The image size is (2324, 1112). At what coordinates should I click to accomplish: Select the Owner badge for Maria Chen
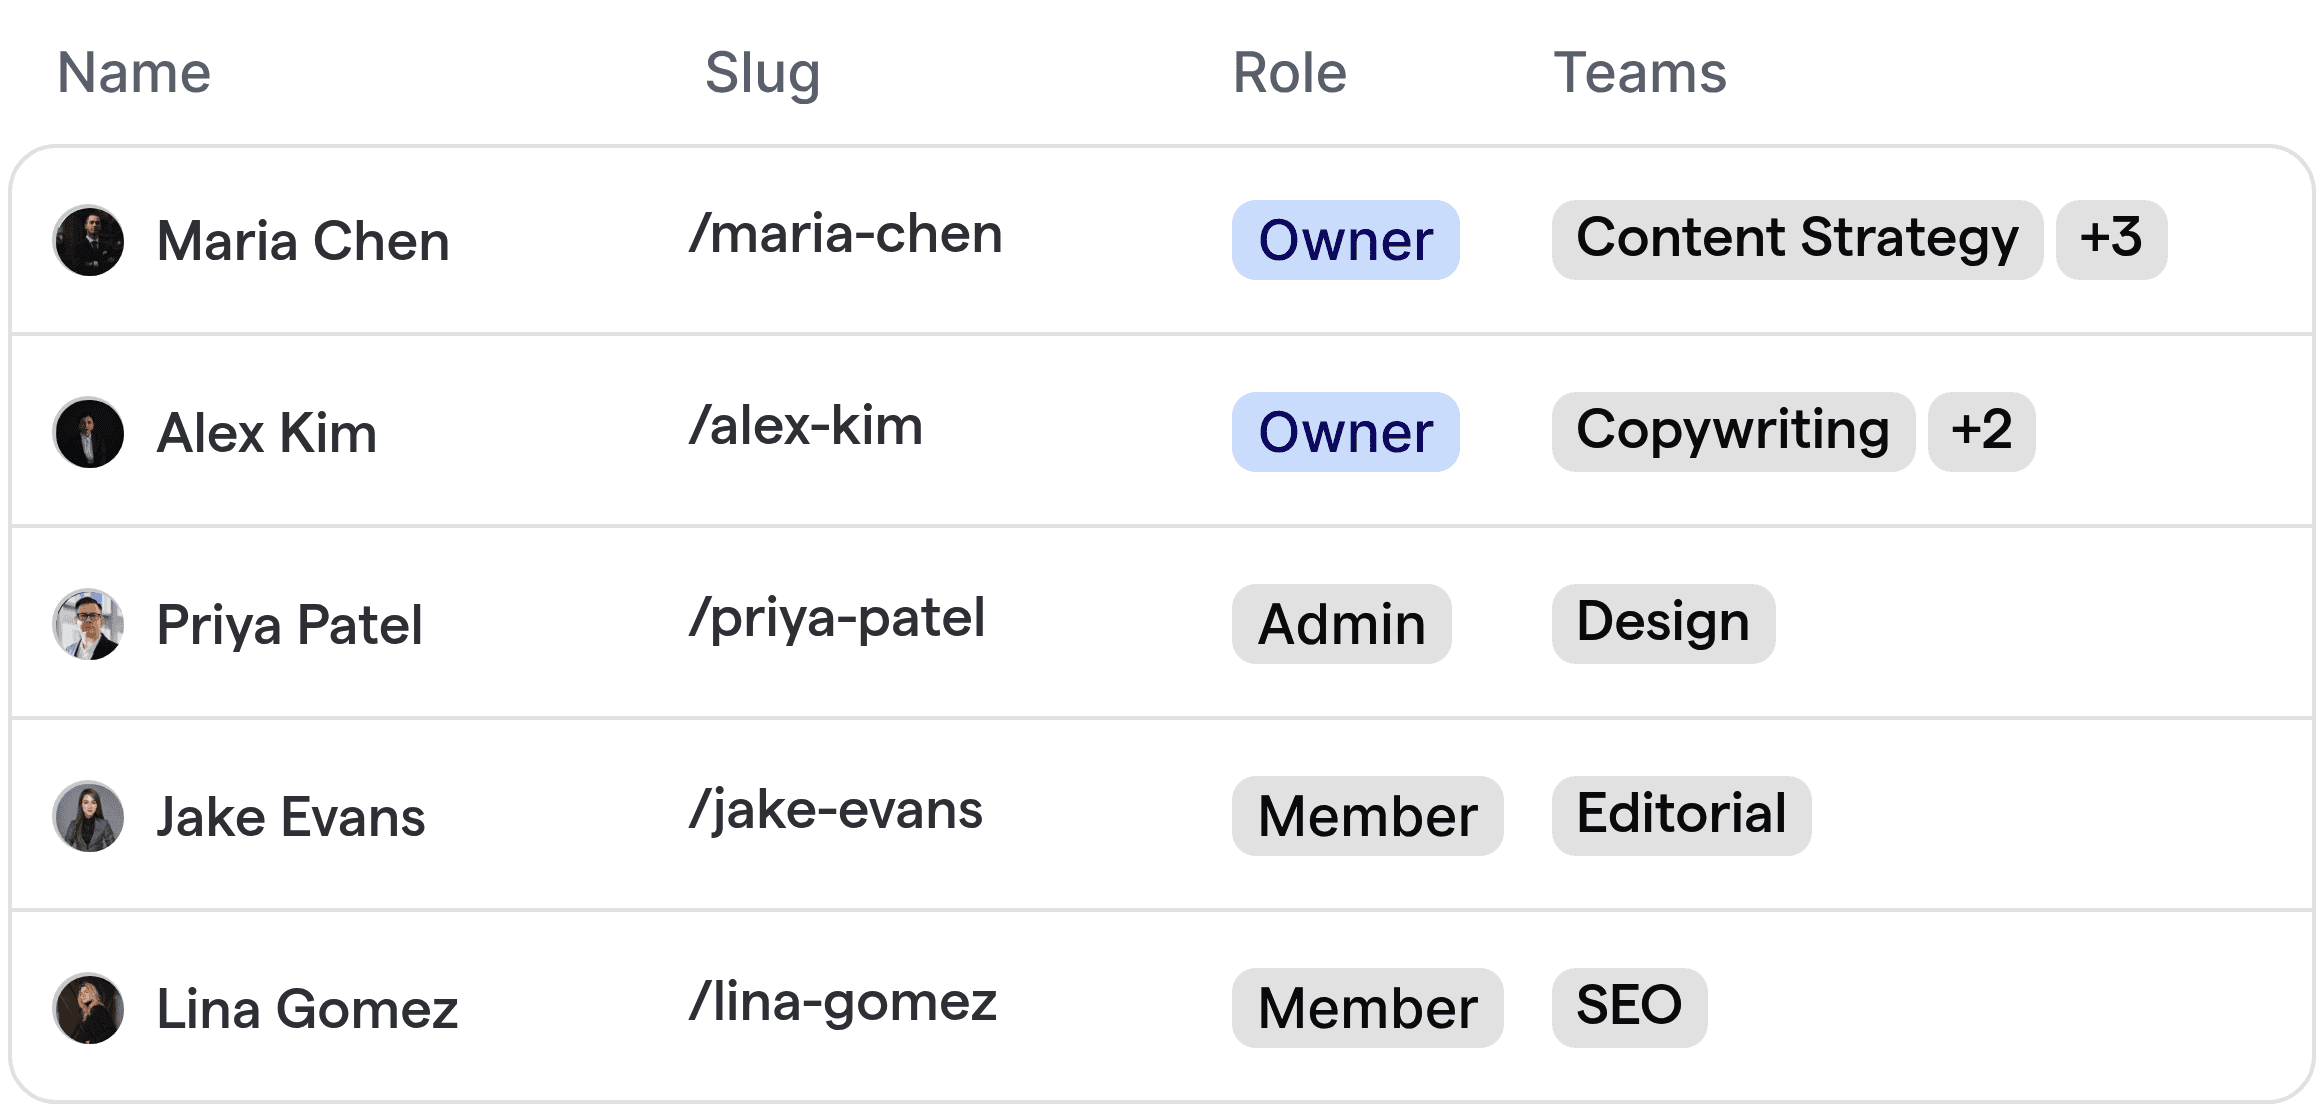click(x=1344, y=240)
